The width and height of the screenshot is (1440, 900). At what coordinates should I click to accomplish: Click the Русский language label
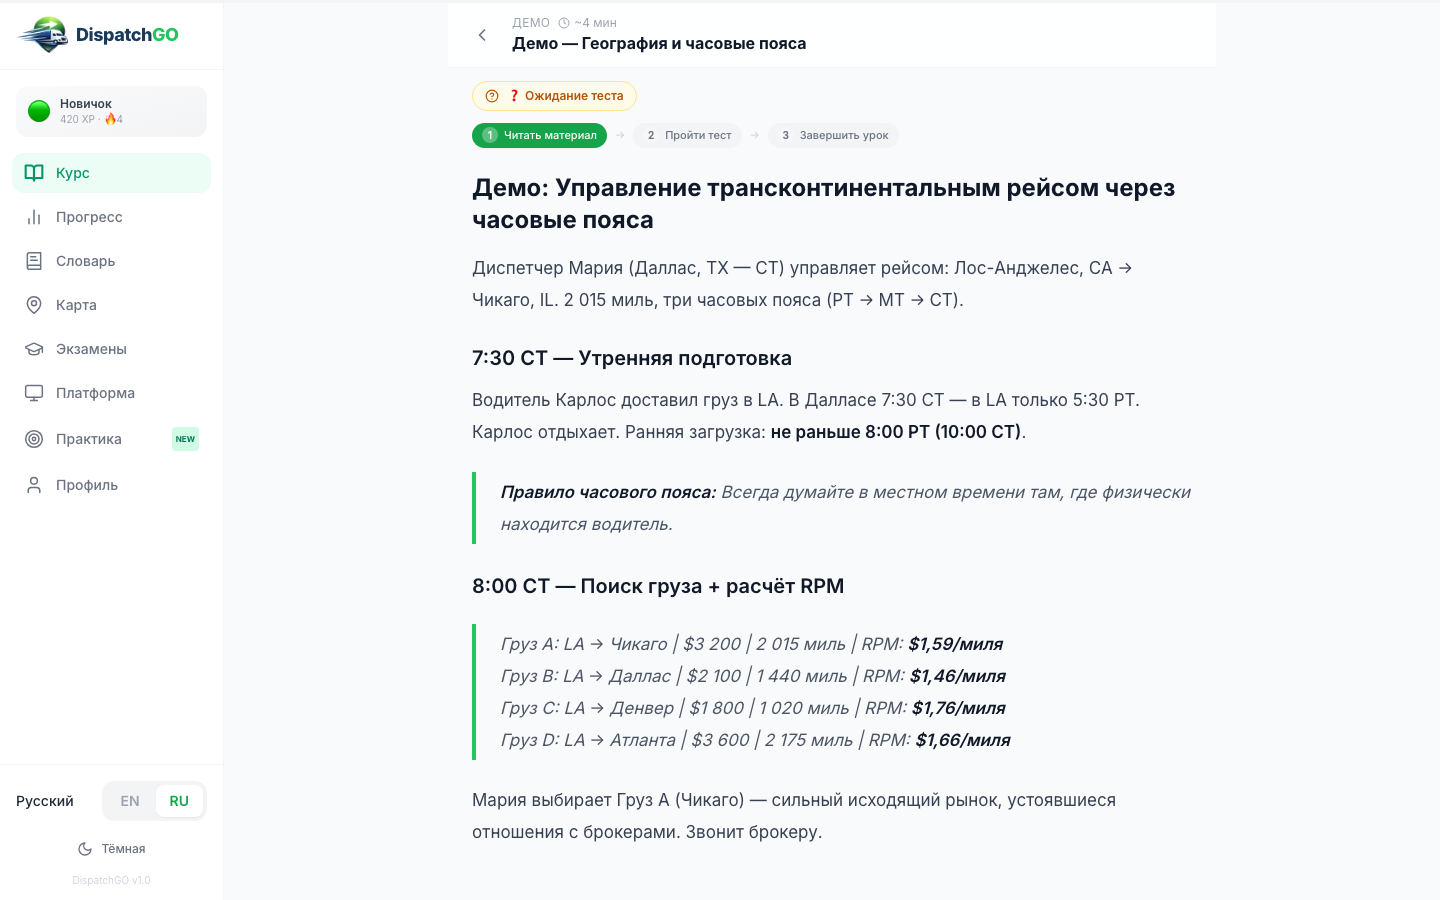(x=45, y=801)
